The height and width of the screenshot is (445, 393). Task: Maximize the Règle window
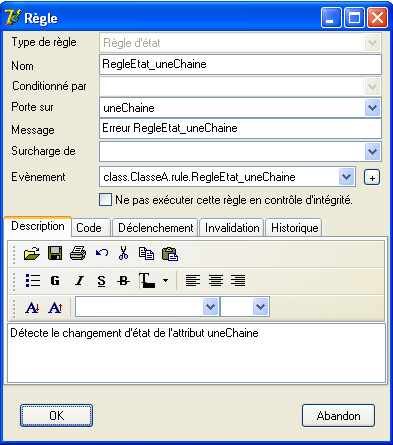pyautogui.click(x=354, y=18)
